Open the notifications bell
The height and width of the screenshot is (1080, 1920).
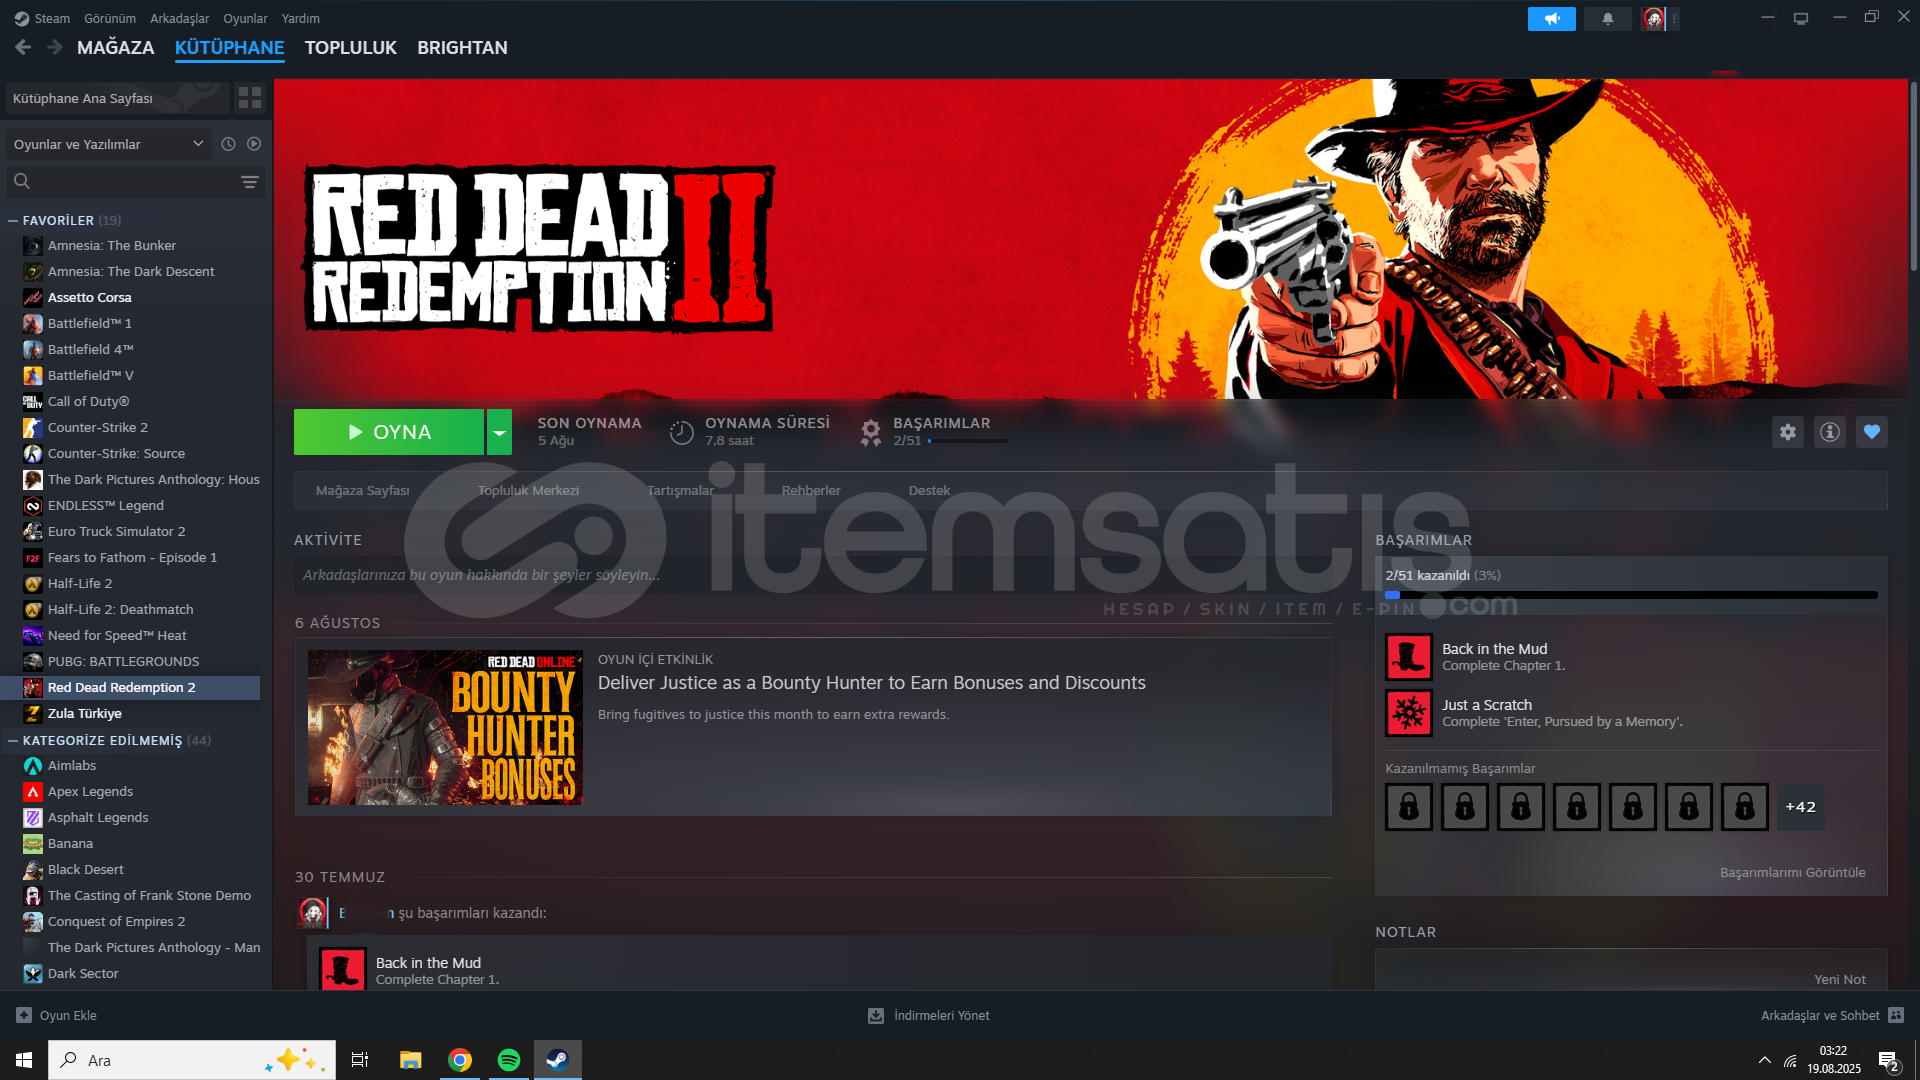(1608, 19)
